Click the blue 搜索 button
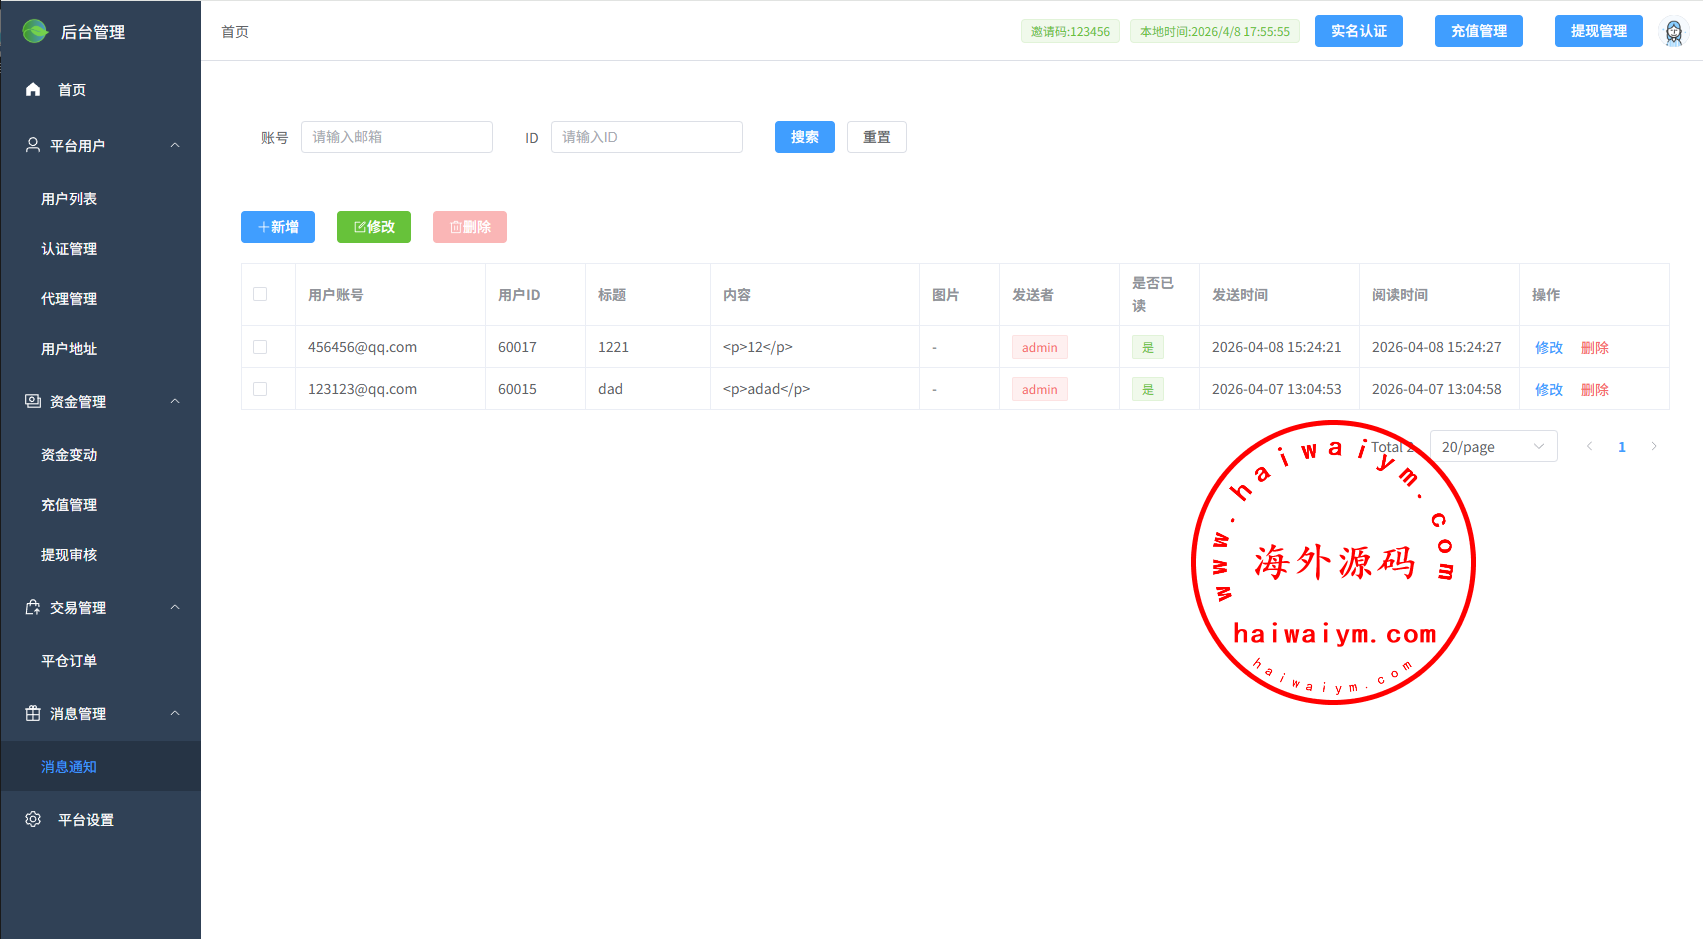 [804, 137]
